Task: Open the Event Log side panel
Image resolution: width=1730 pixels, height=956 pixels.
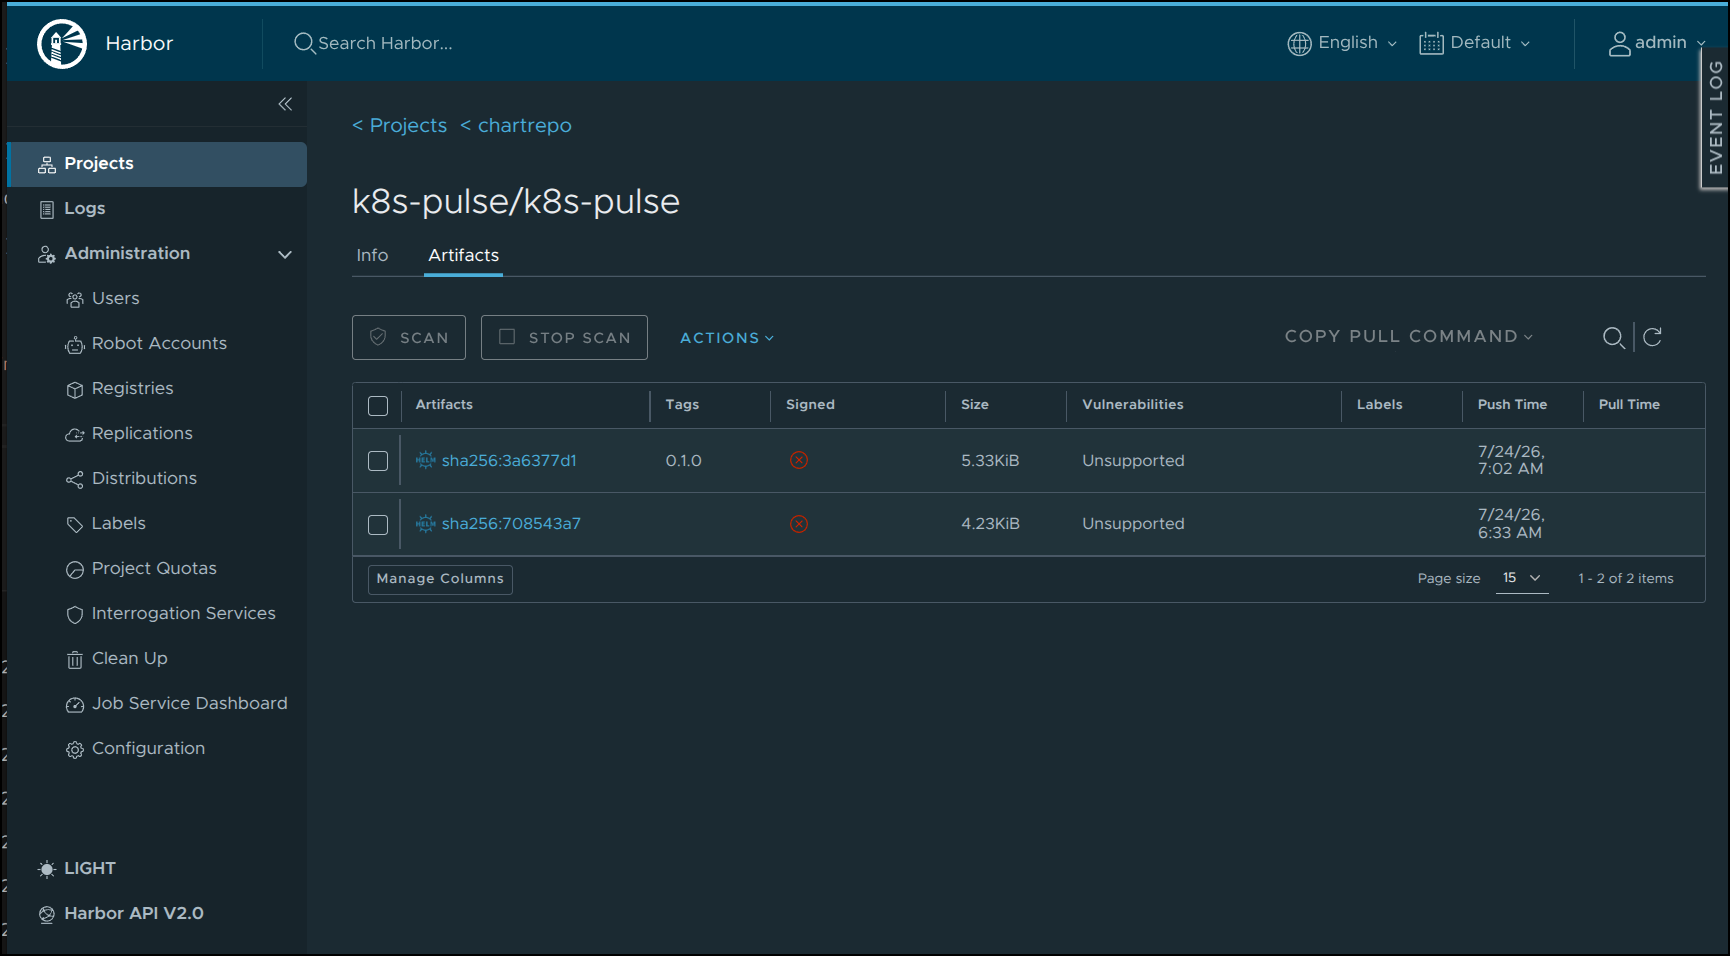Action: click(1715, 118)
